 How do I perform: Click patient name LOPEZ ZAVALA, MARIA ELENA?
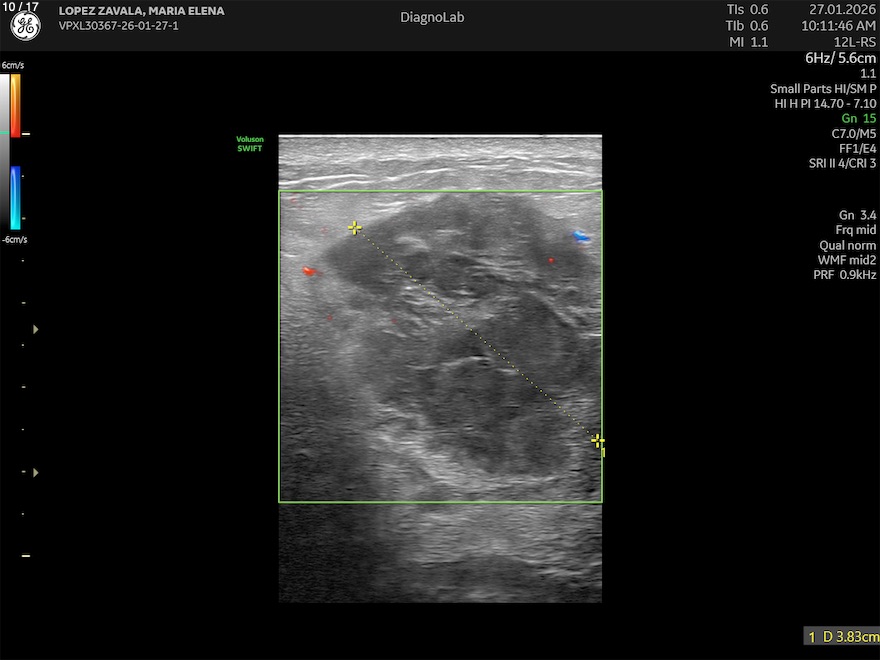click(141, 11)
